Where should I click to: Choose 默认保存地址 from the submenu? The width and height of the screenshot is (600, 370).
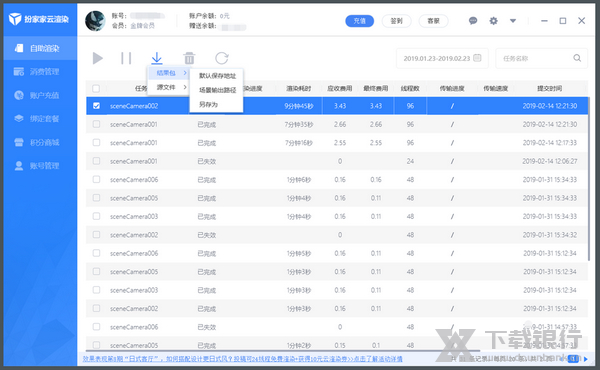(x=217, y=76)
